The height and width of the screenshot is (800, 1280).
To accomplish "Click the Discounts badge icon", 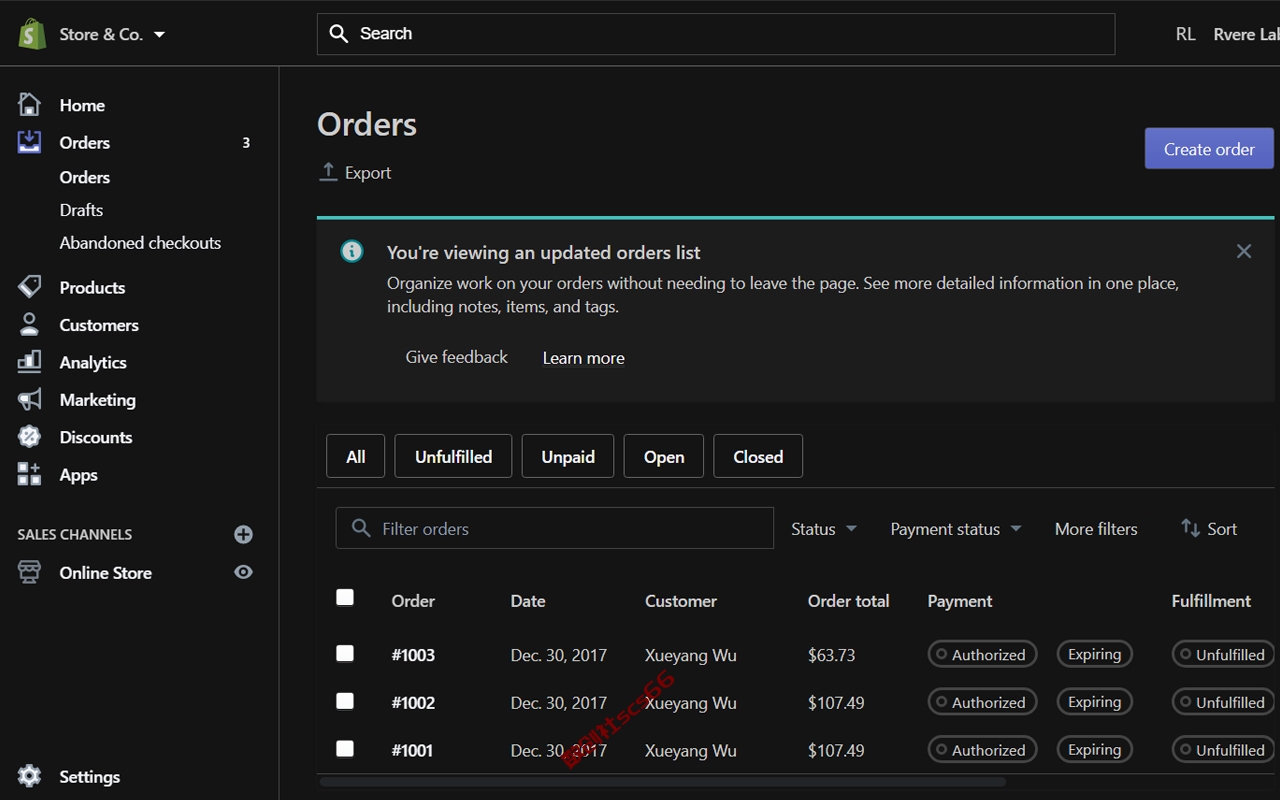I will click(30, 437).
